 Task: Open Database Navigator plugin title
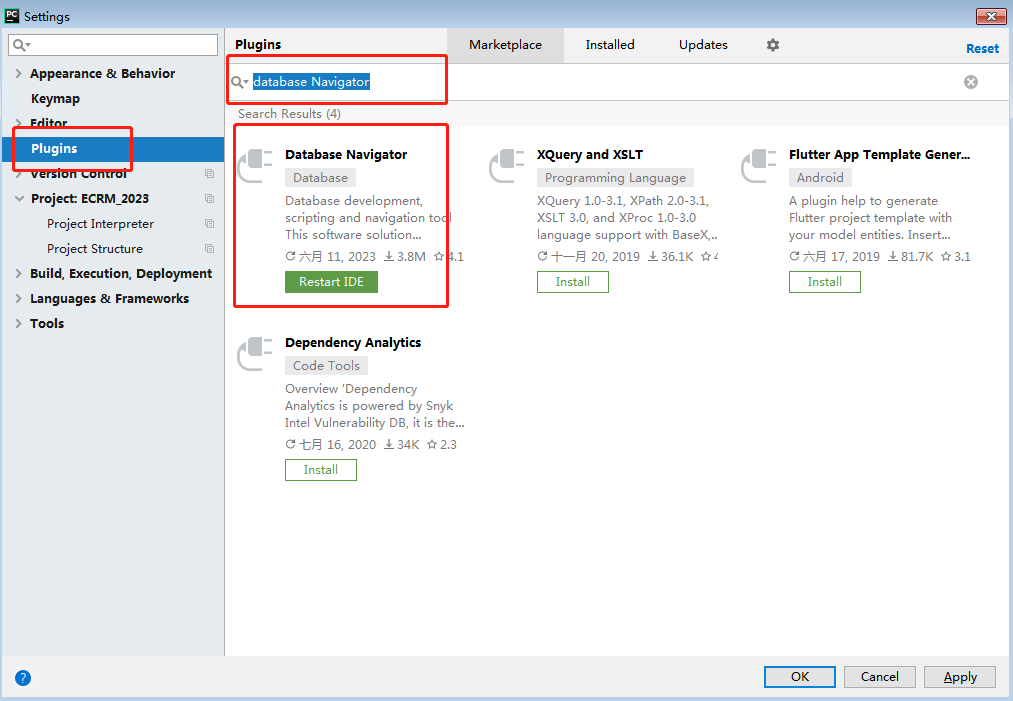tap(346, 154)
